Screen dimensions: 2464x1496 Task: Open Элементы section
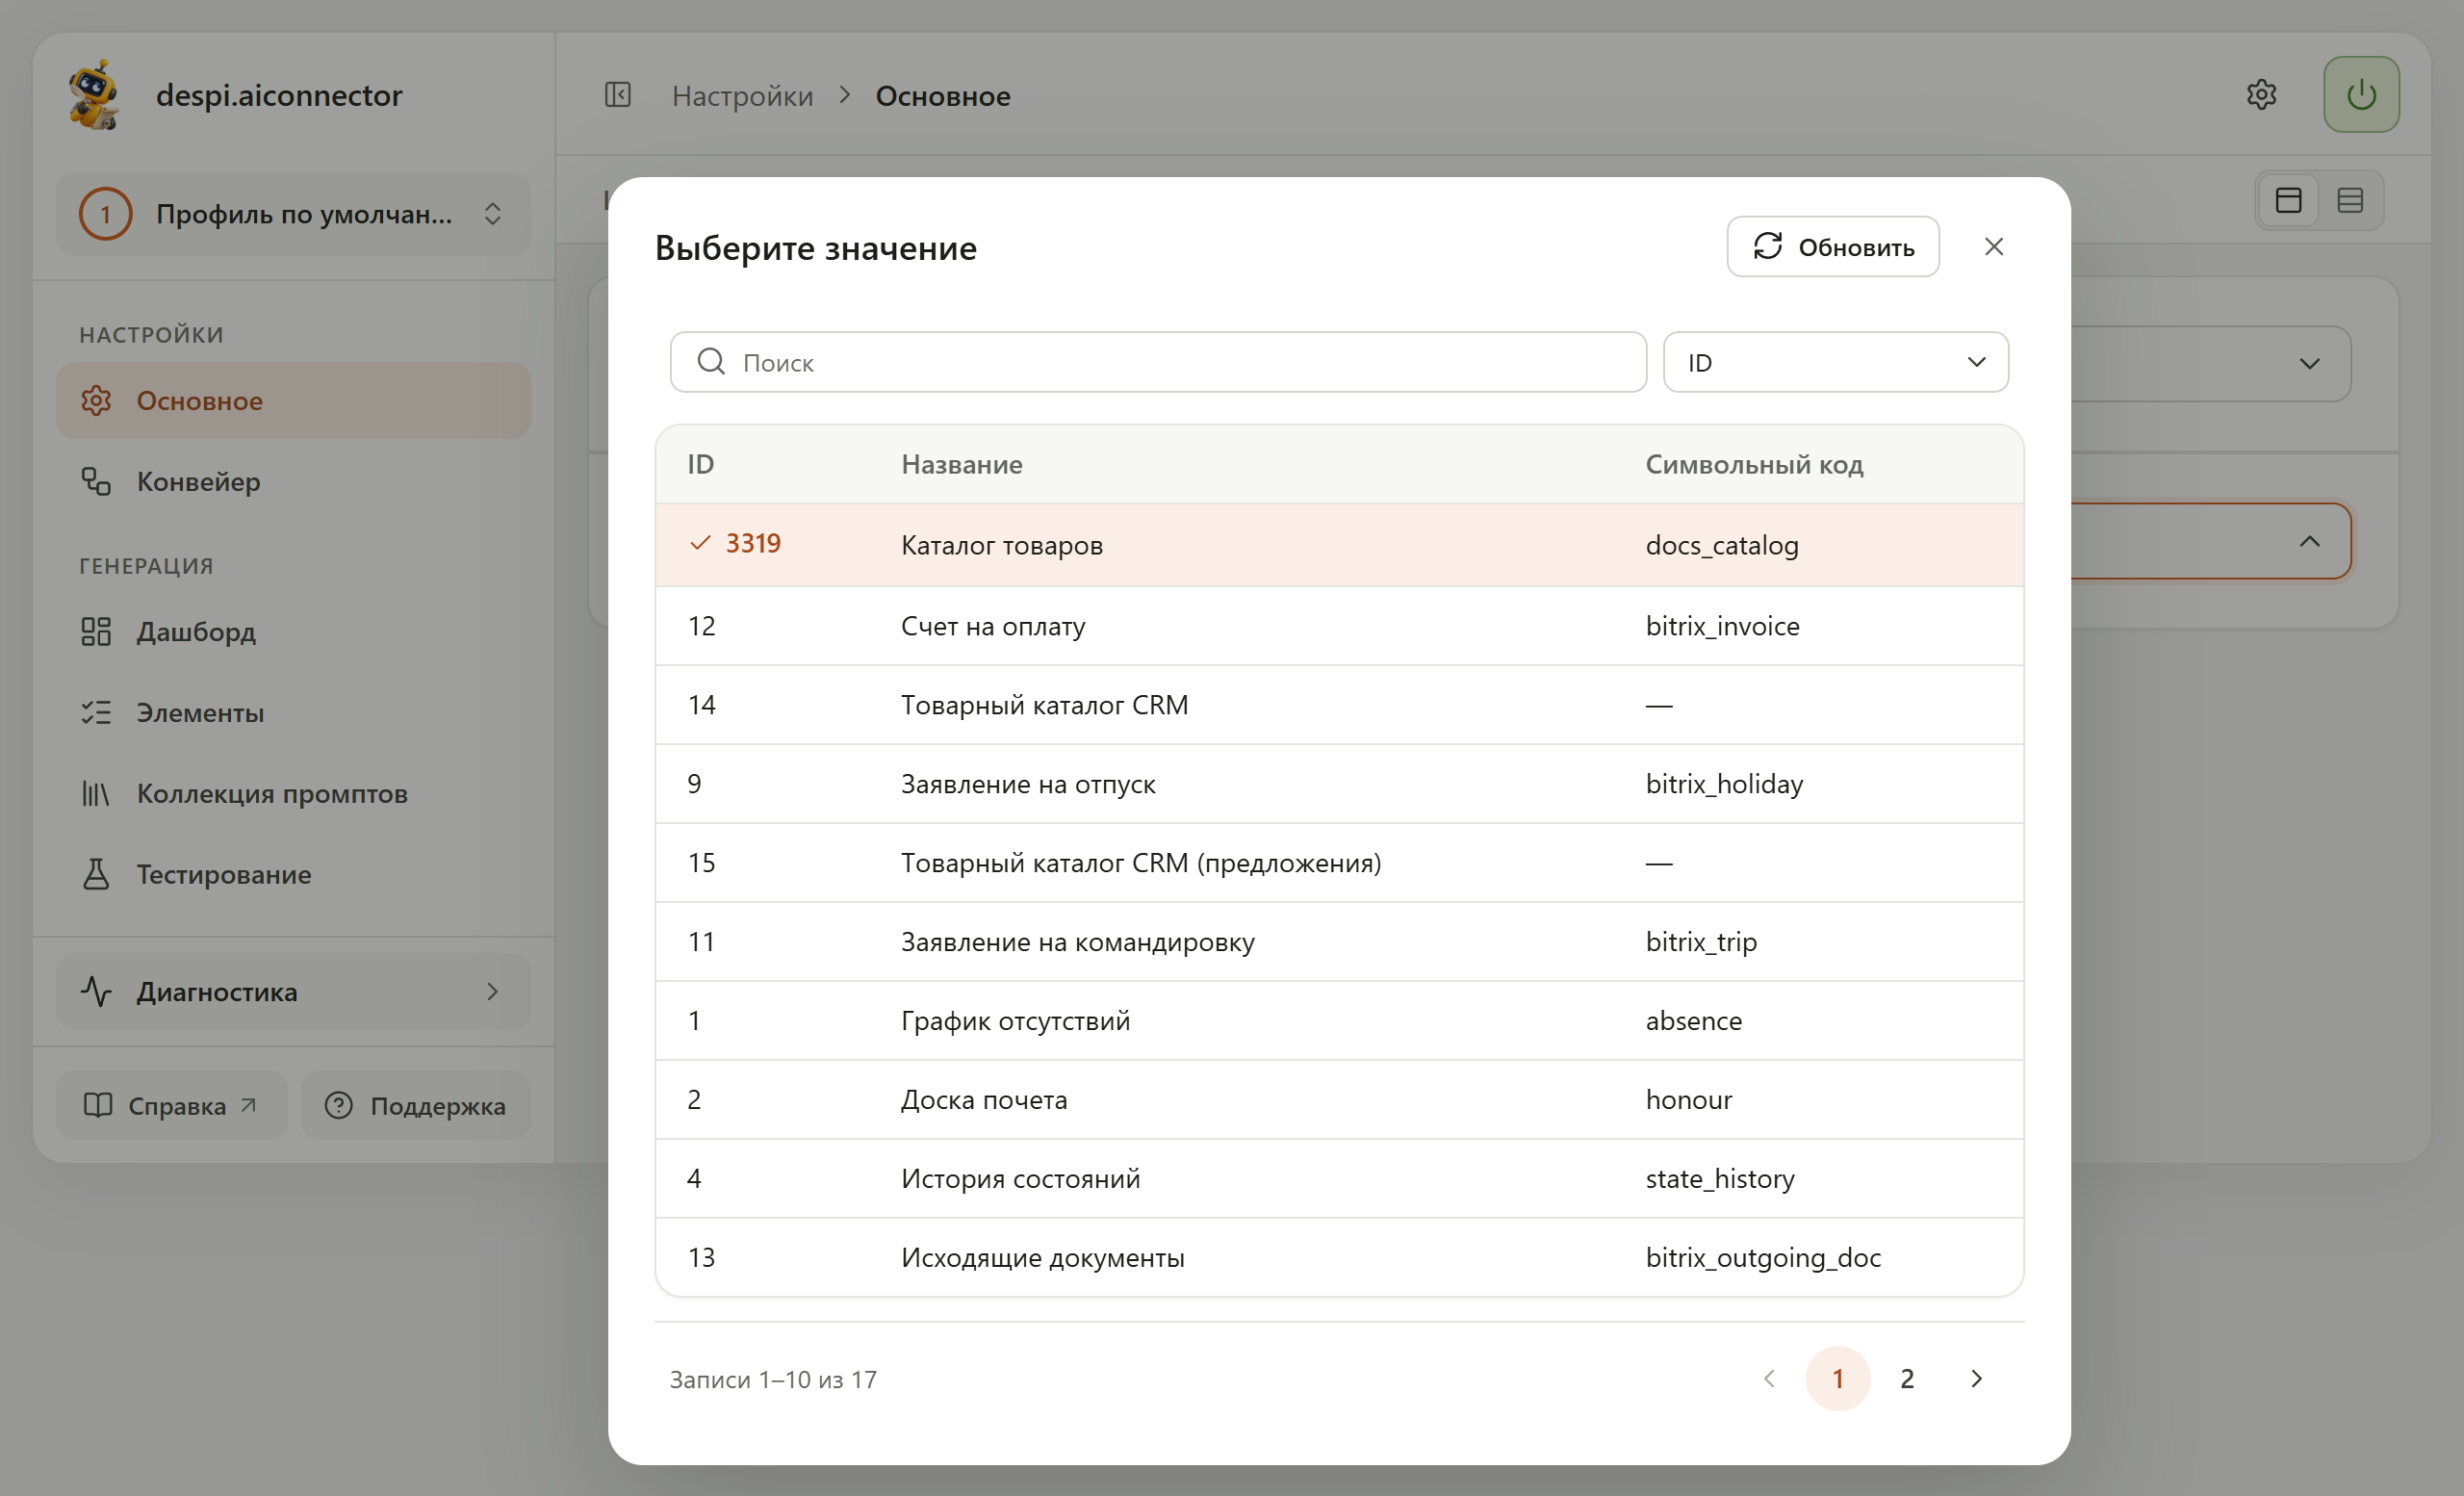(x=292, y=713)
